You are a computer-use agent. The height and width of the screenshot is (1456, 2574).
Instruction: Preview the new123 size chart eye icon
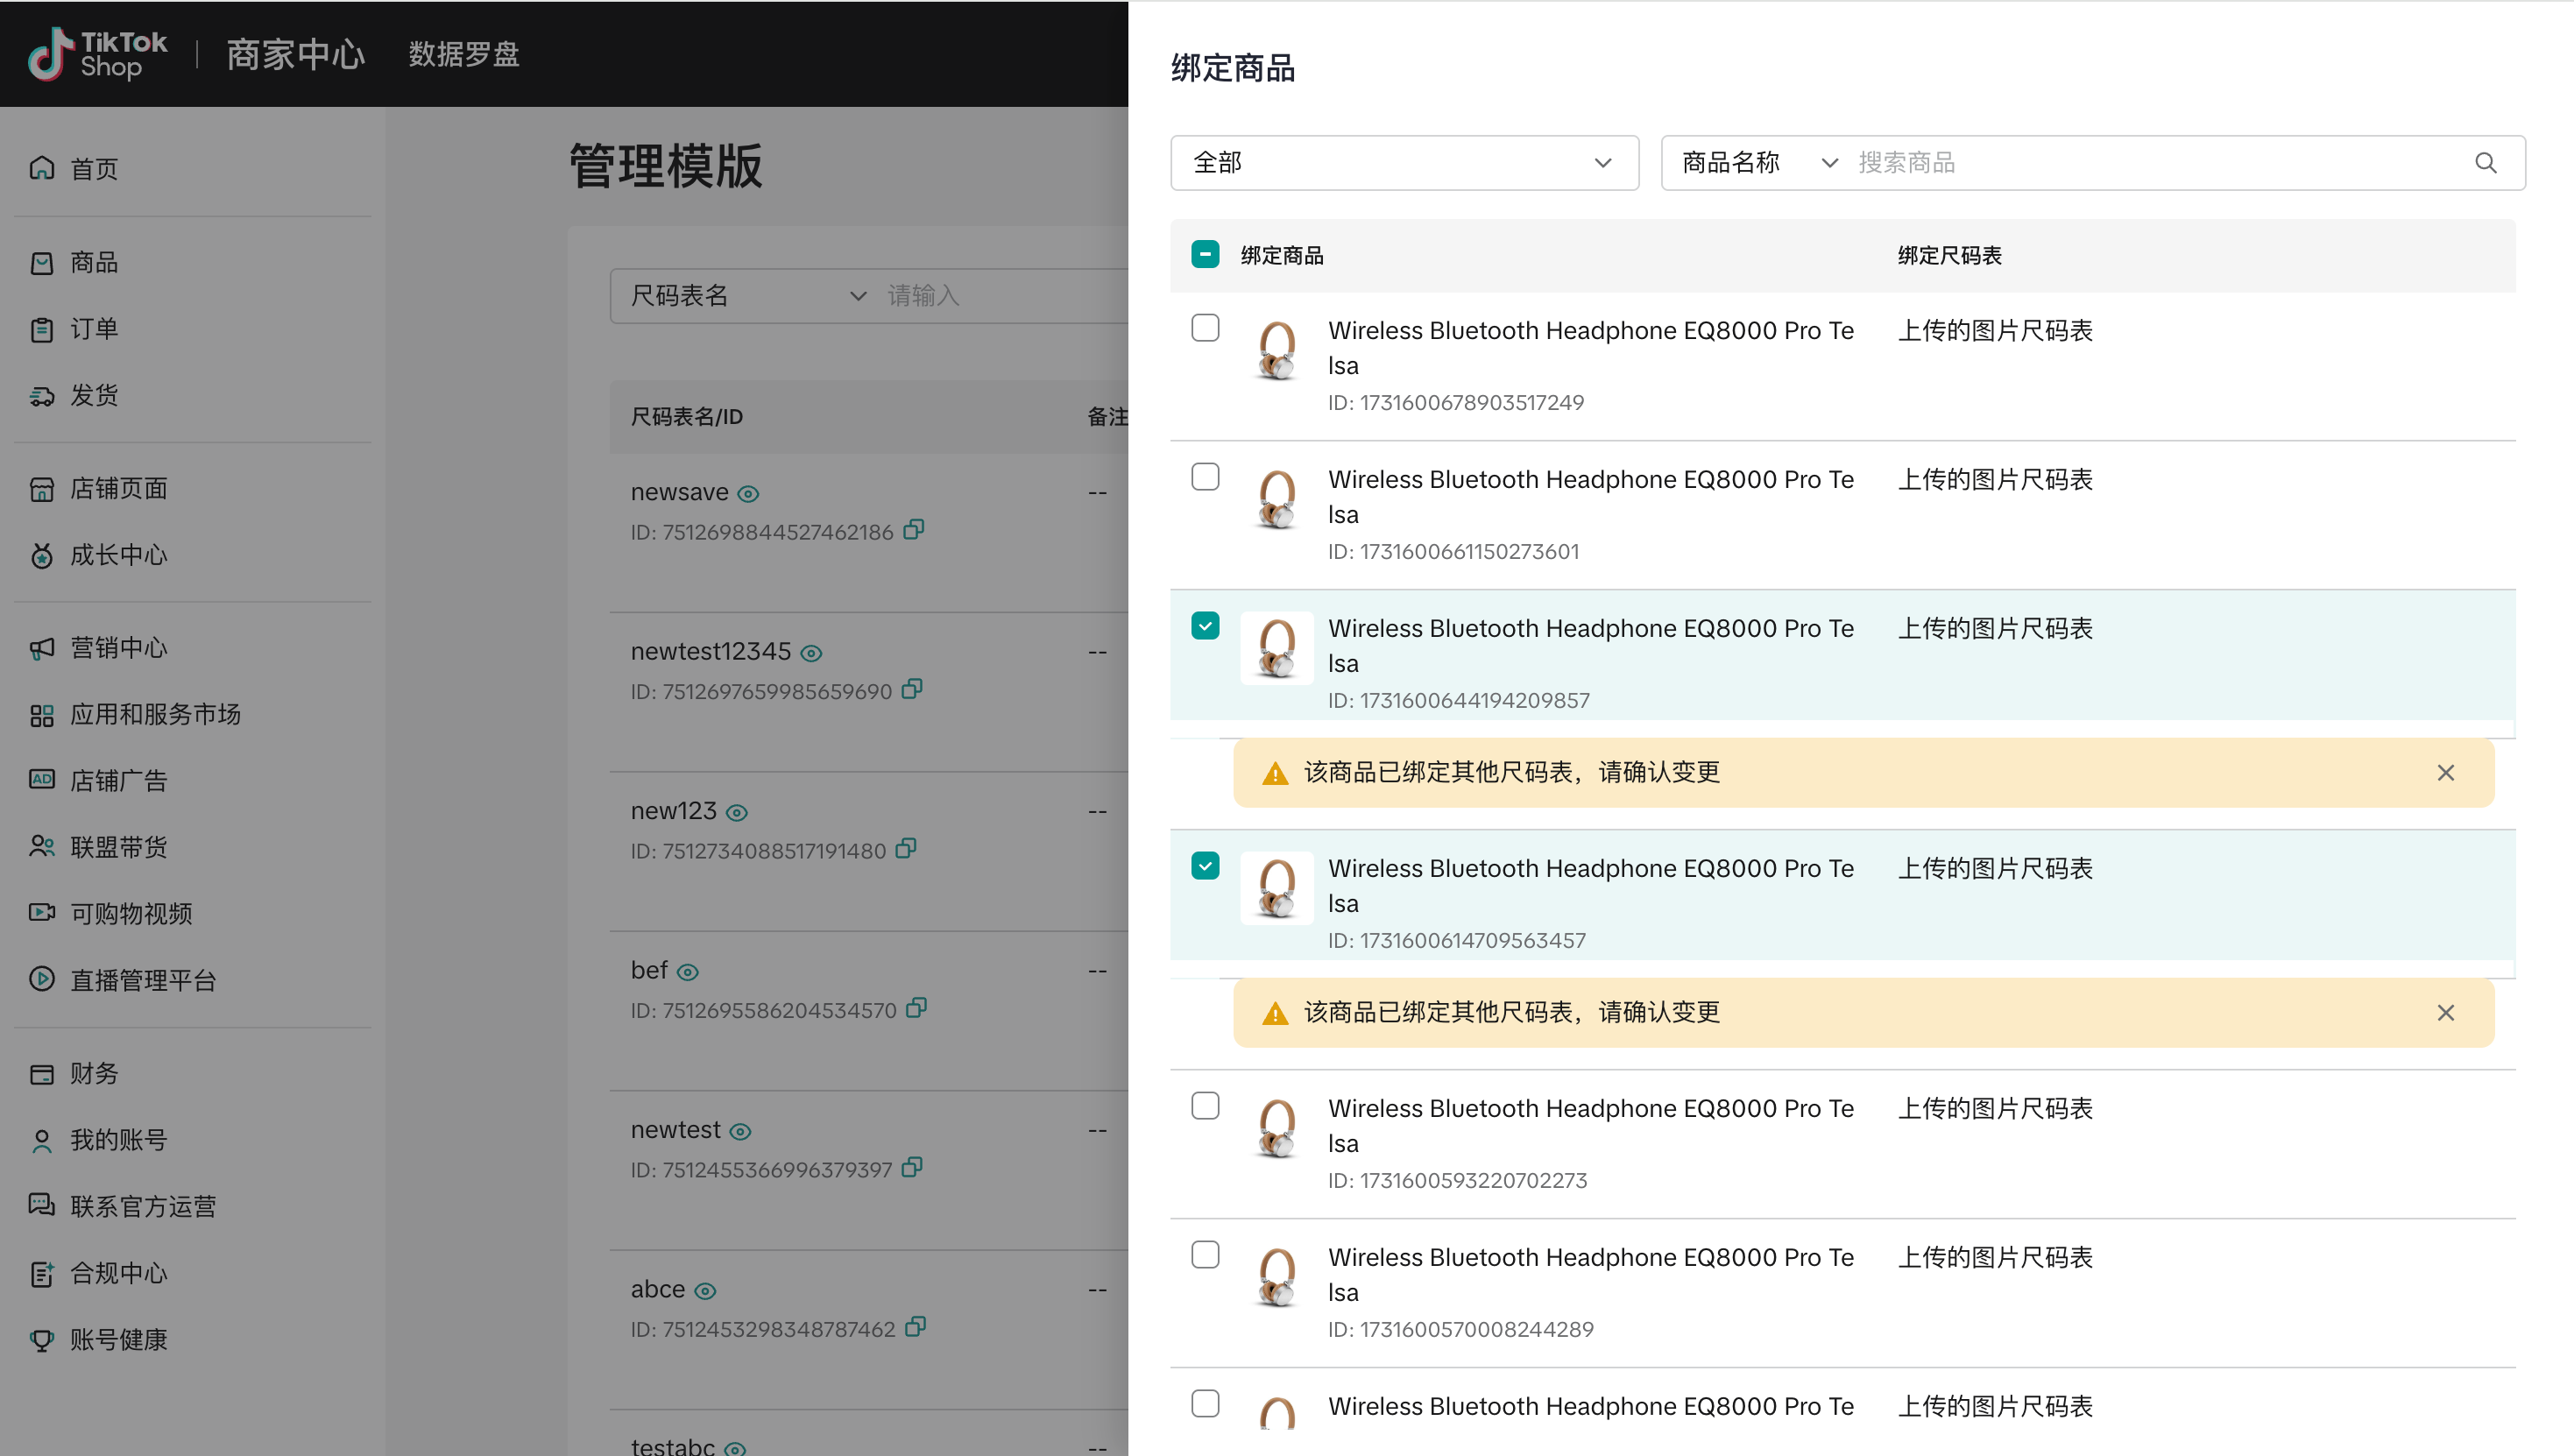coord(737,812)
